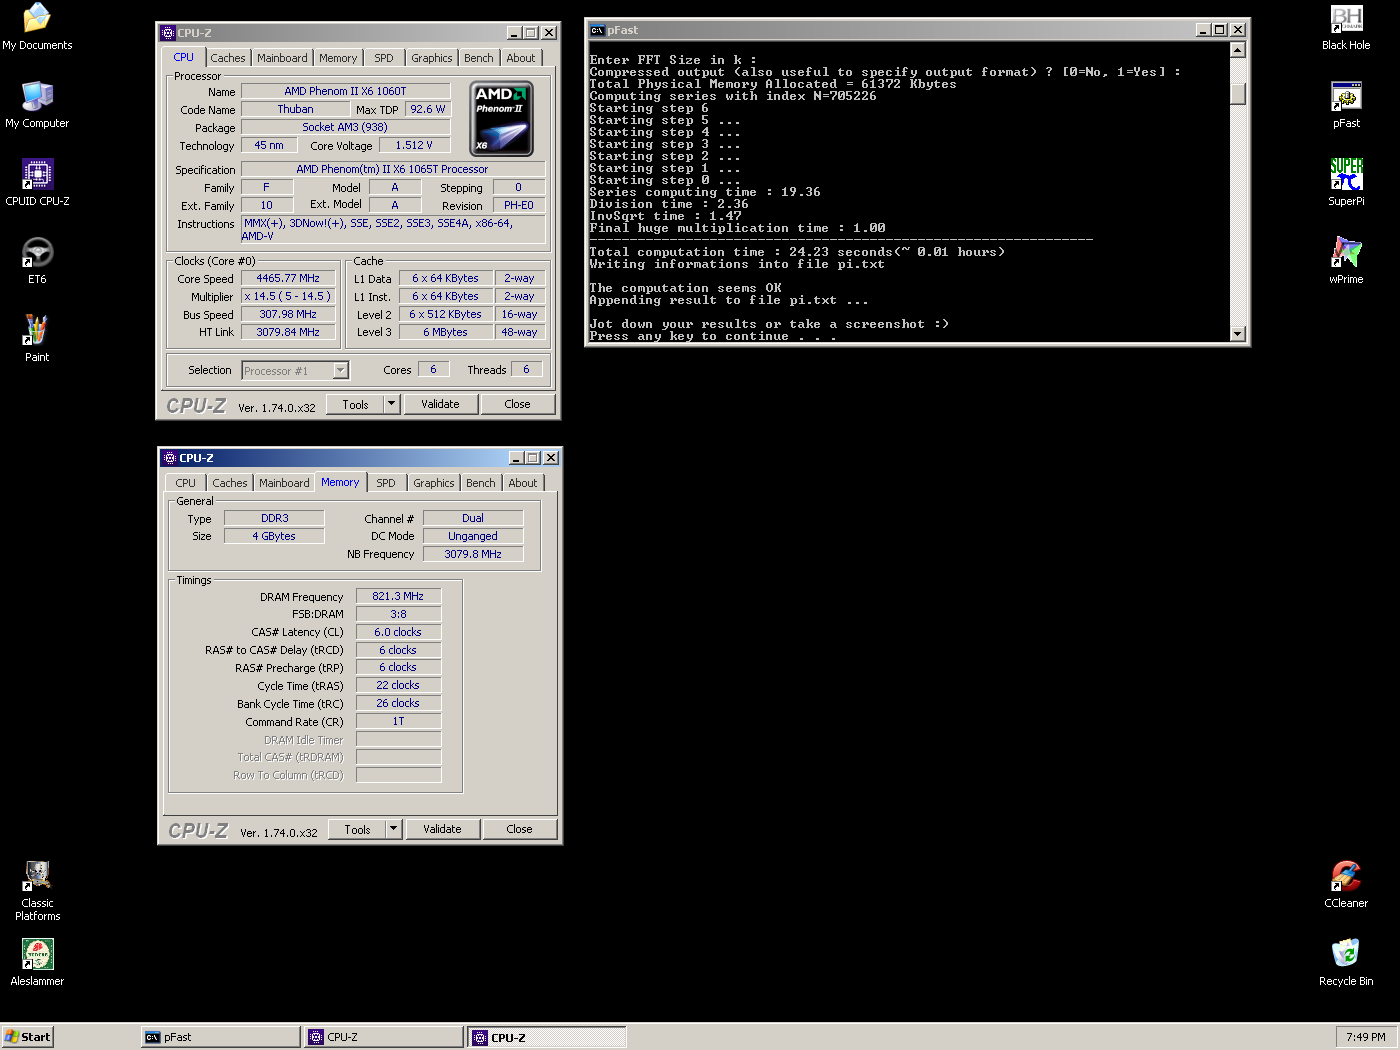This screenshot has height=1050, width=1400.
Task: Open the My Computer desktop icon
Action: (x=37, y=105)
